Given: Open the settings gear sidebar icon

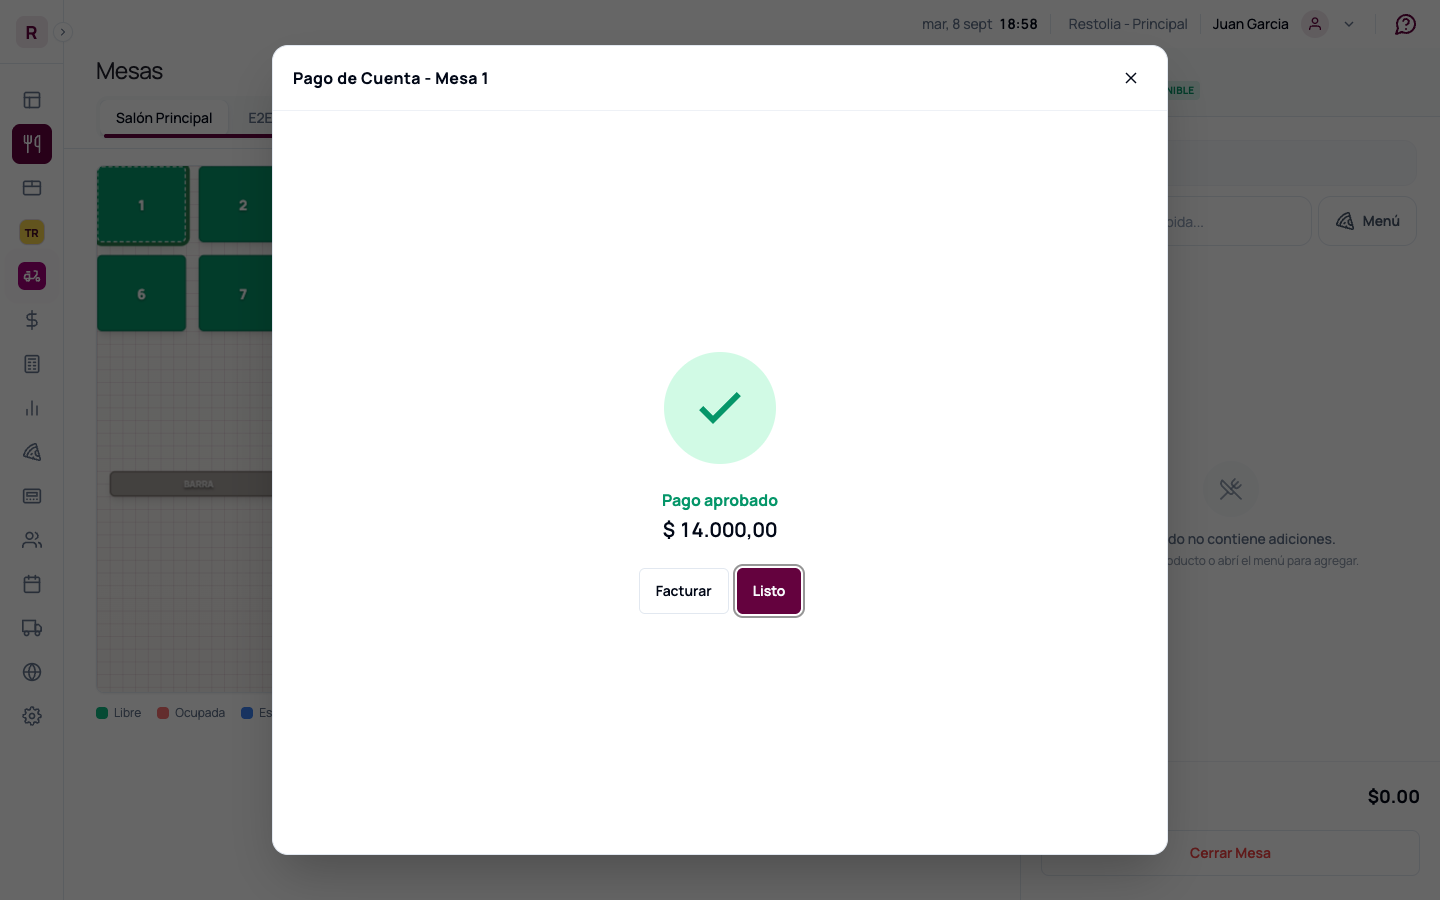Looking at the screenshot, I should click(32, 716).
